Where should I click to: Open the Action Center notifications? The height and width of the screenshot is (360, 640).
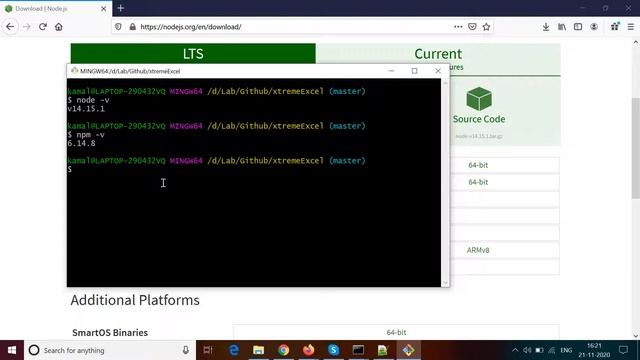[x=623, y=350]
